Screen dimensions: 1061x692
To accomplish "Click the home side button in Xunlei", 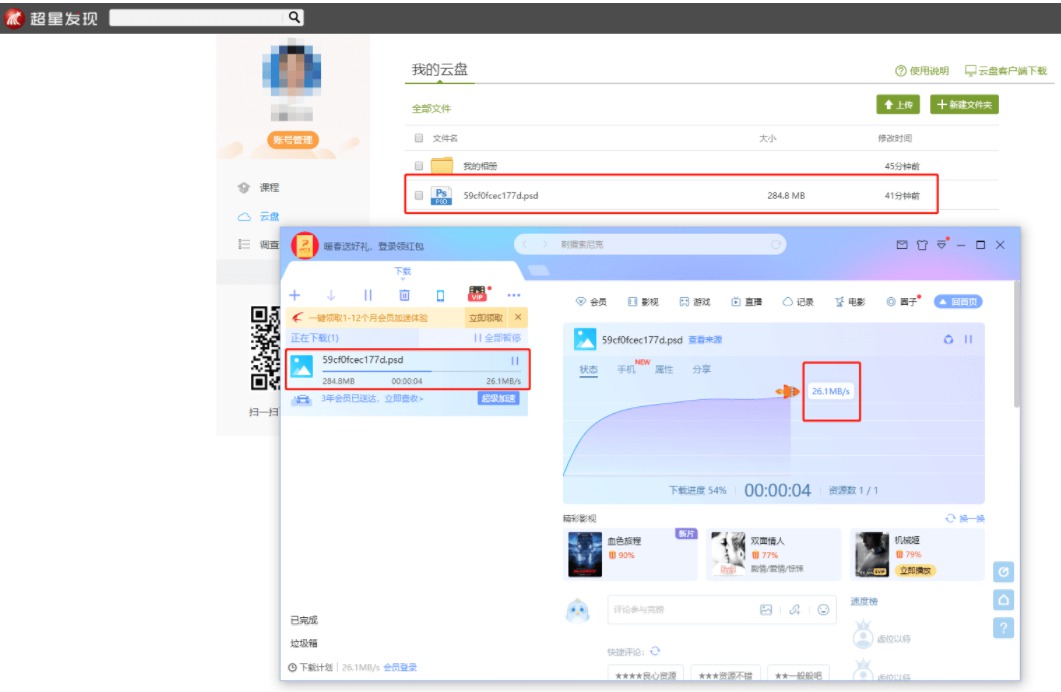I will point(1003,600).
